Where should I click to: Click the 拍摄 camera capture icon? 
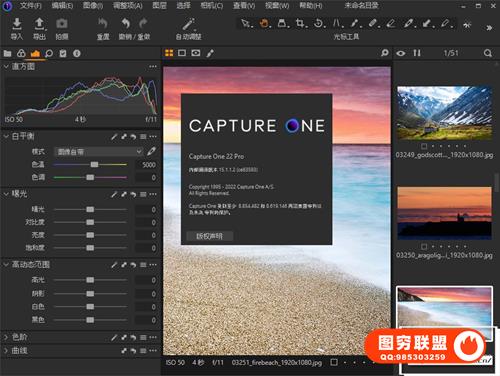pyautogui.click(x=62, y=24)
